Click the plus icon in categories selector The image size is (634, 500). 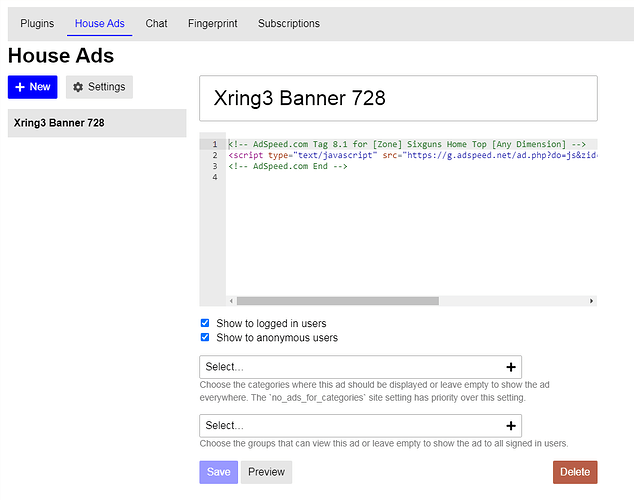pyautogui.click(x=511, y=367)
